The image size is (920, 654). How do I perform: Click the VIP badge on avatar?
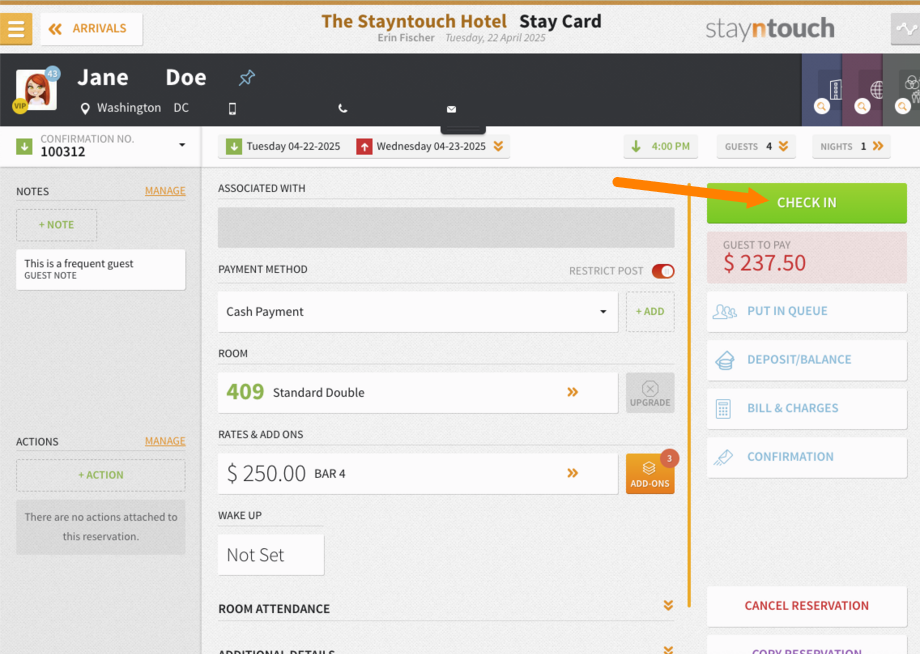20,106
